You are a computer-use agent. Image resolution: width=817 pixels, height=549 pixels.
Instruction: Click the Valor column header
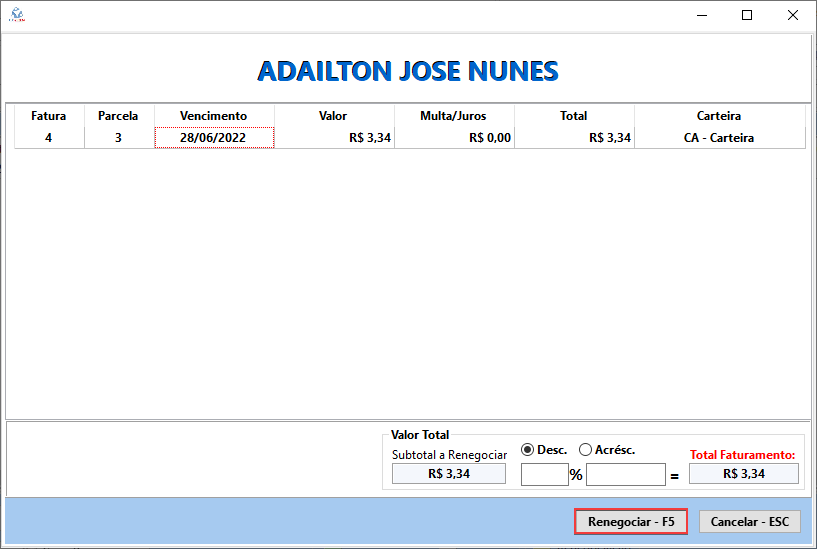click(333, 116)
